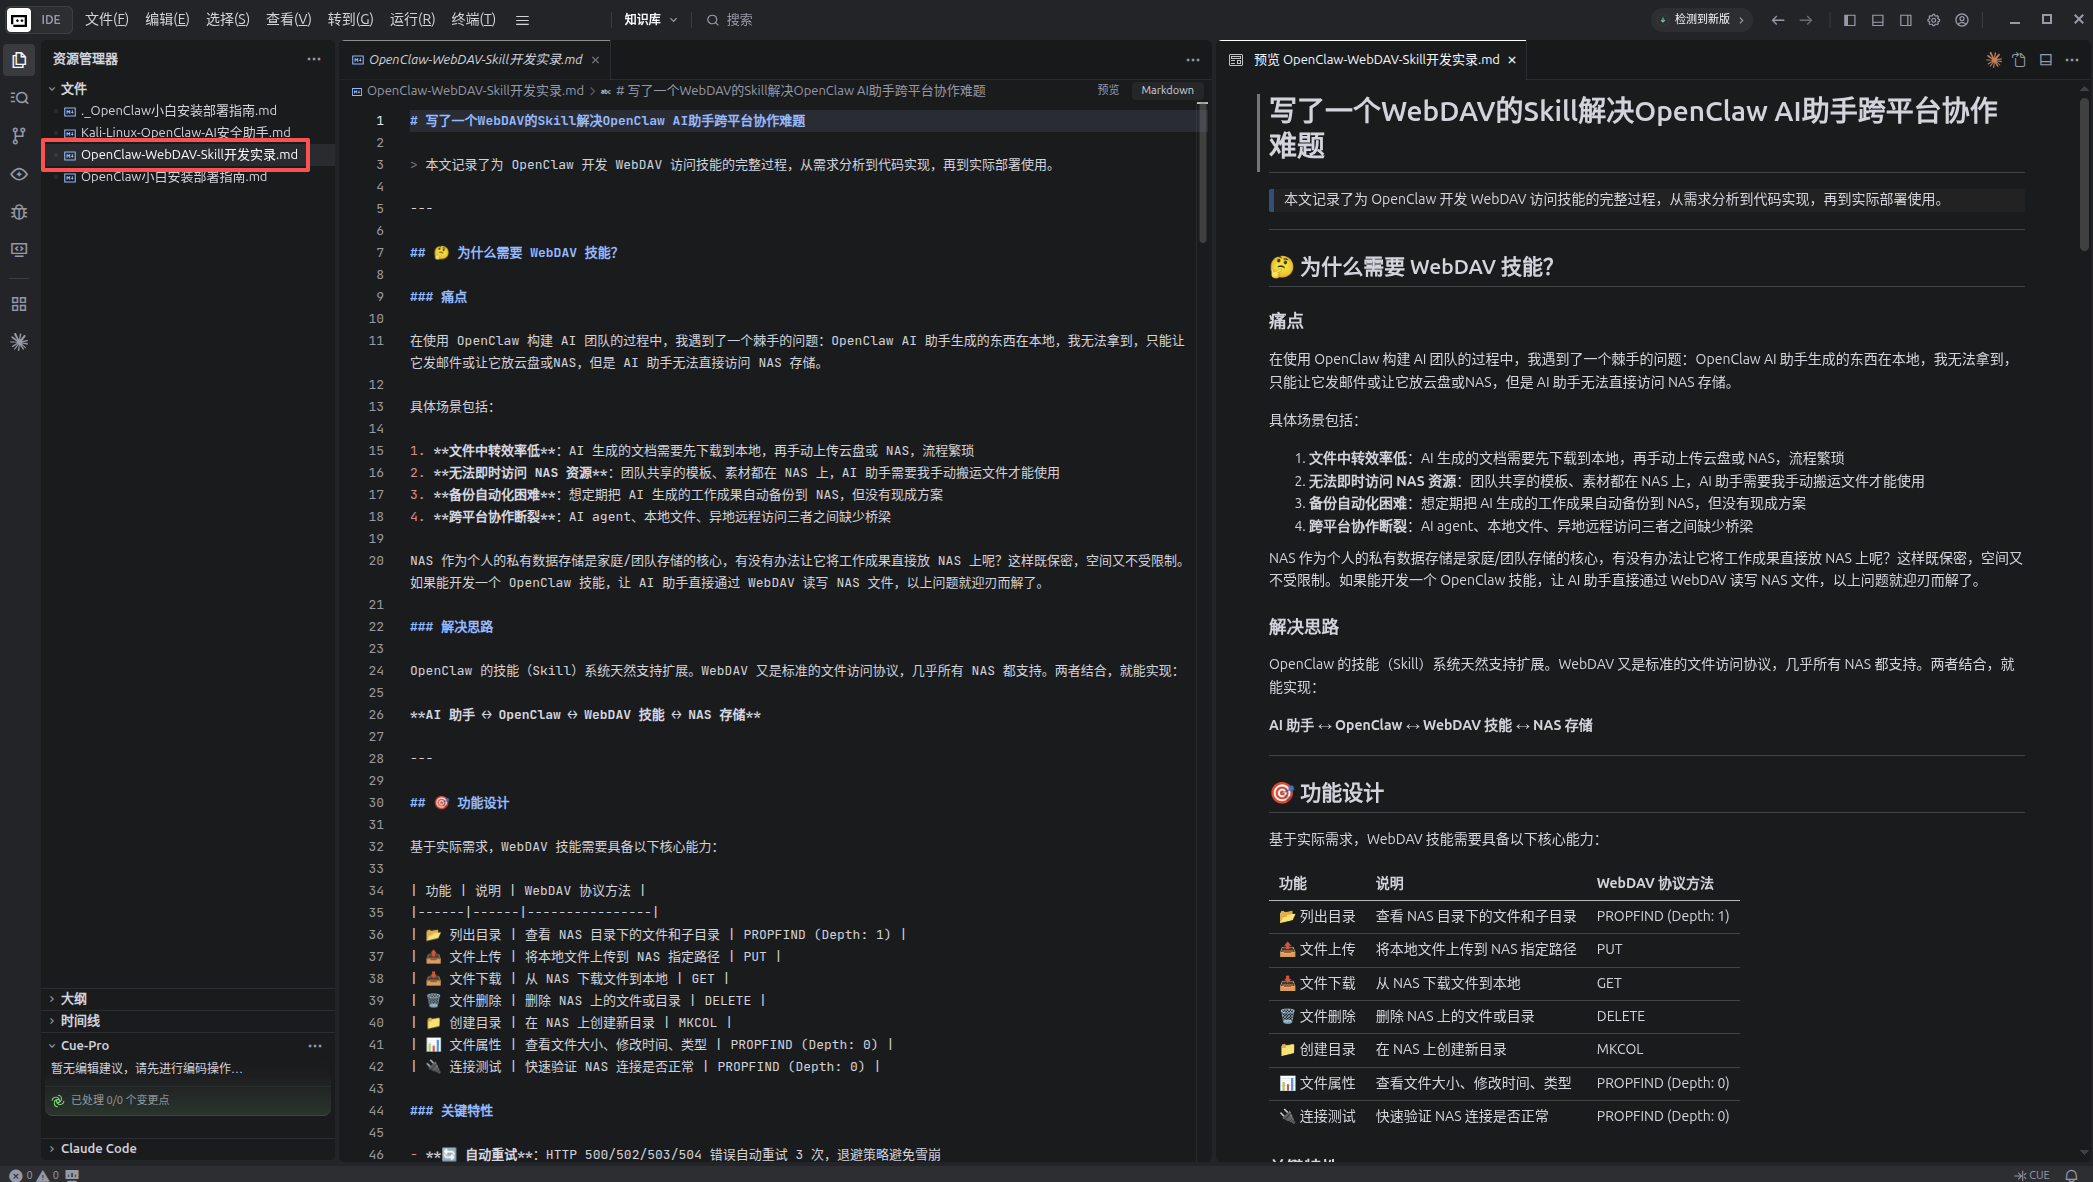Click the editor vertical scrollbar thumb
Image resolution: width=2093 pixels, height=1182 pixels.
coord(1202,175)
